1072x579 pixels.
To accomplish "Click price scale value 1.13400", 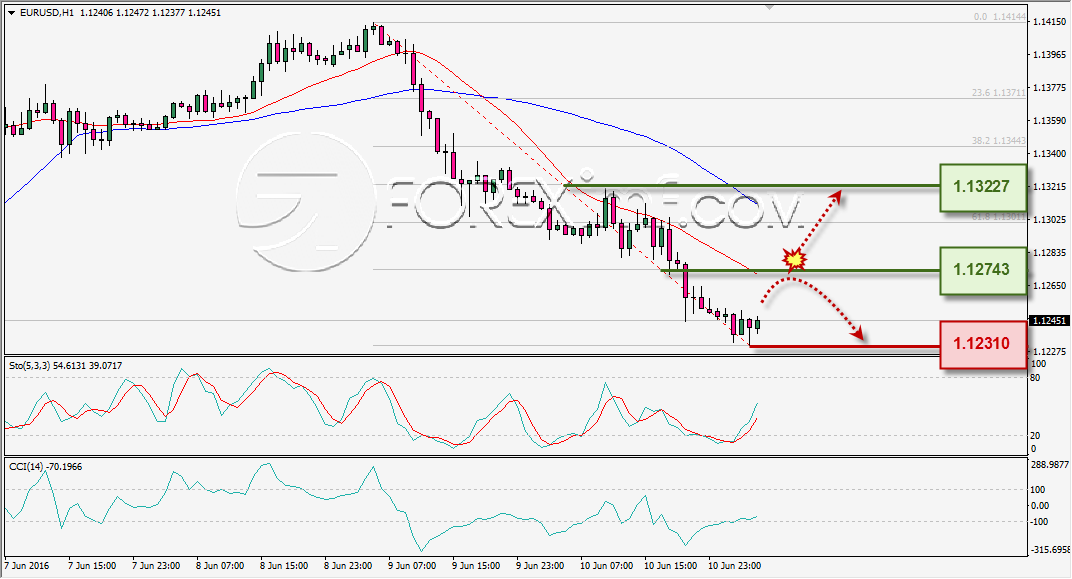I will tap(1049, 153).
